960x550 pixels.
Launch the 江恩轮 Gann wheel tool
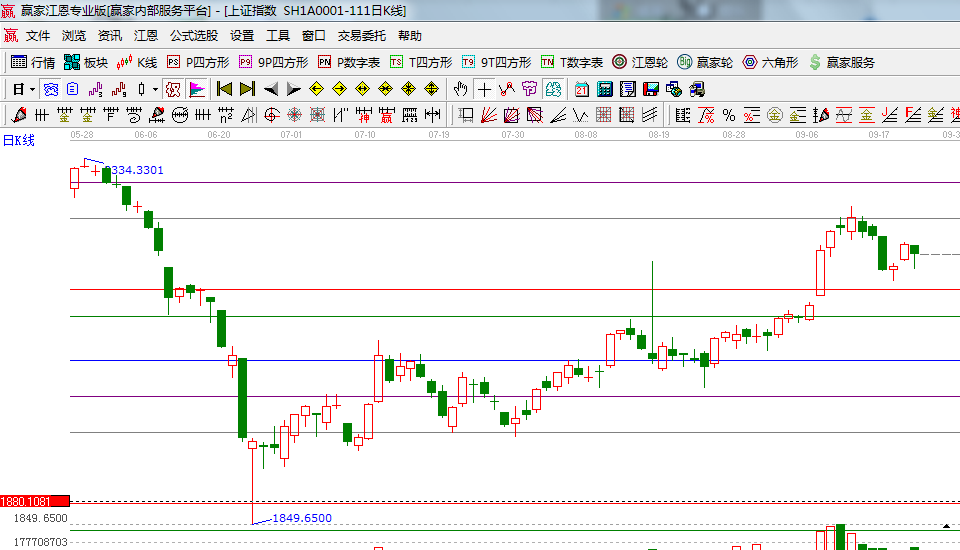coord(640,62)
